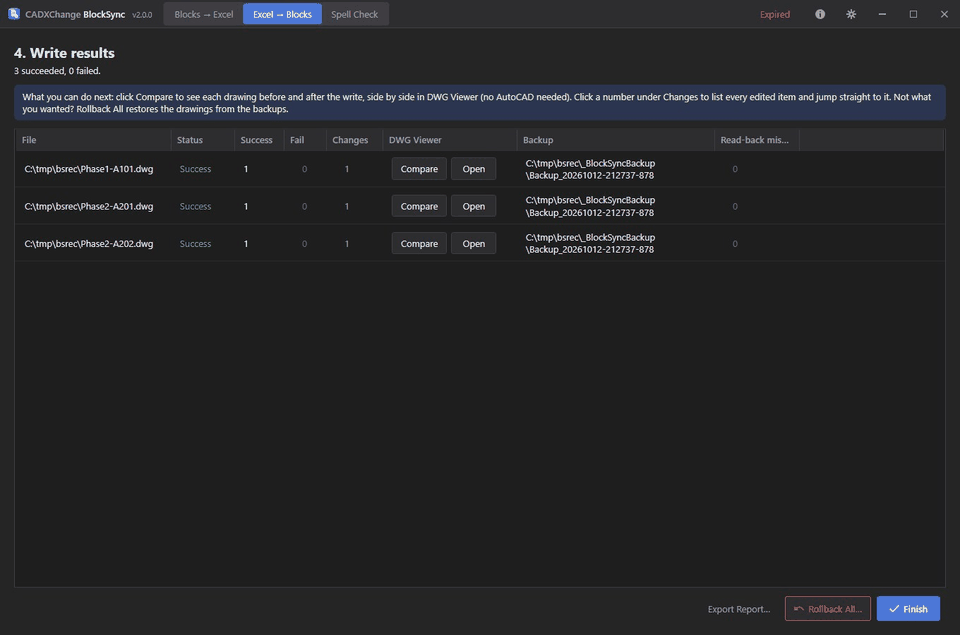Image resolution: width=960 pixels, height=635 pixels.
Task: Sort by the Status column header
Action: coord(203,140)
